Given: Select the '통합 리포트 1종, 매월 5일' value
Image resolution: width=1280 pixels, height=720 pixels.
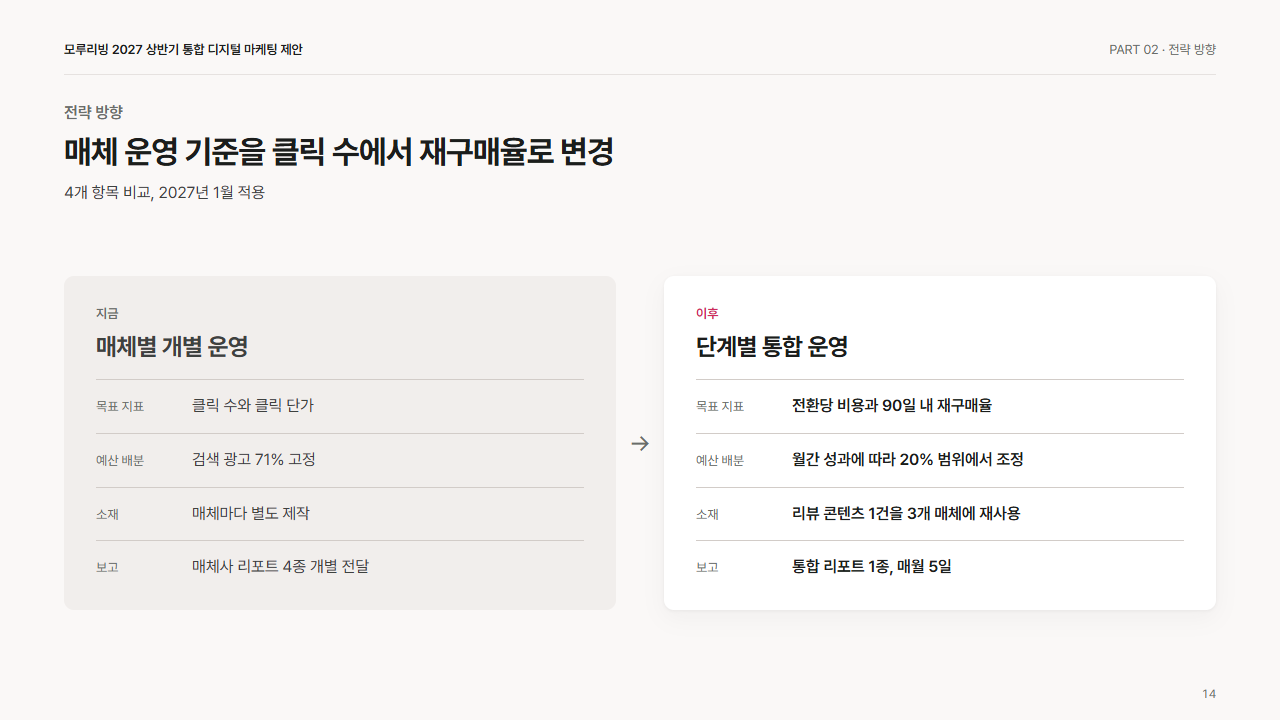Looking at the screenshot, I should [x=872, y=567].
